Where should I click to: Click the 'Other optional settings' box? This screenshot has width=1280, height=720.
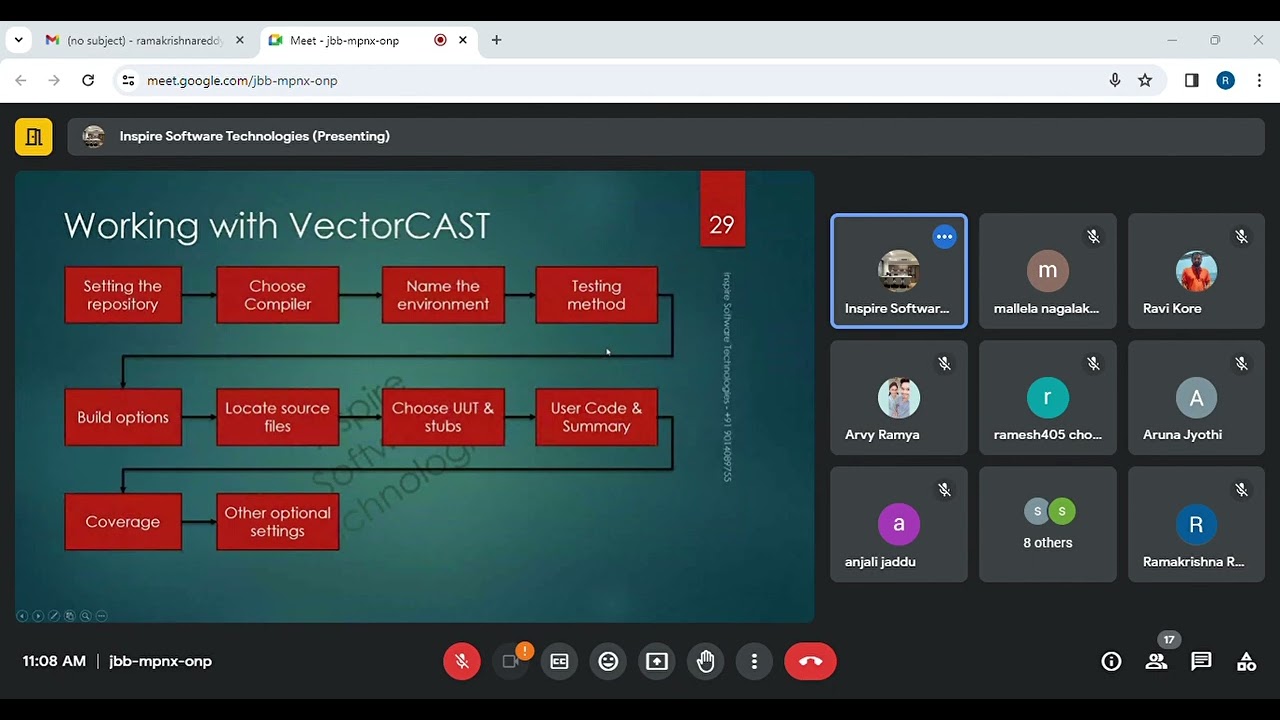pyautogui.click(x=278, y=521)
